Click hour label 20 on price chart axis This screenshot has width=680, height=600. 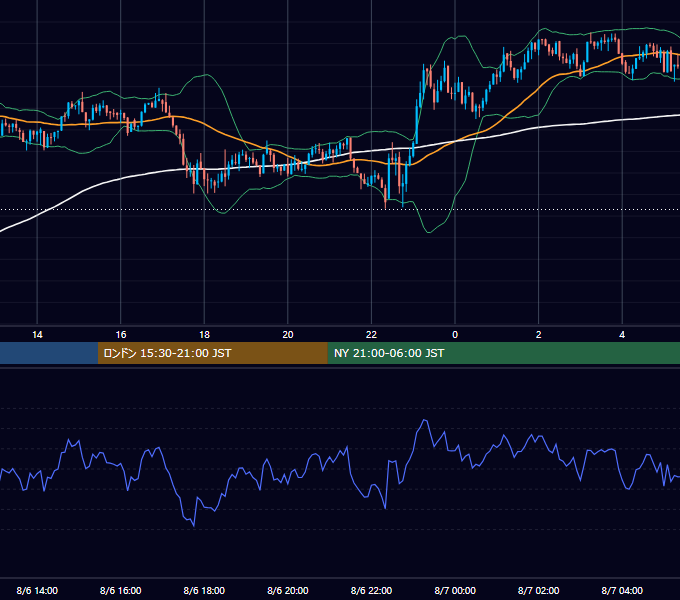pyautogui.click(x=288, y=335)
